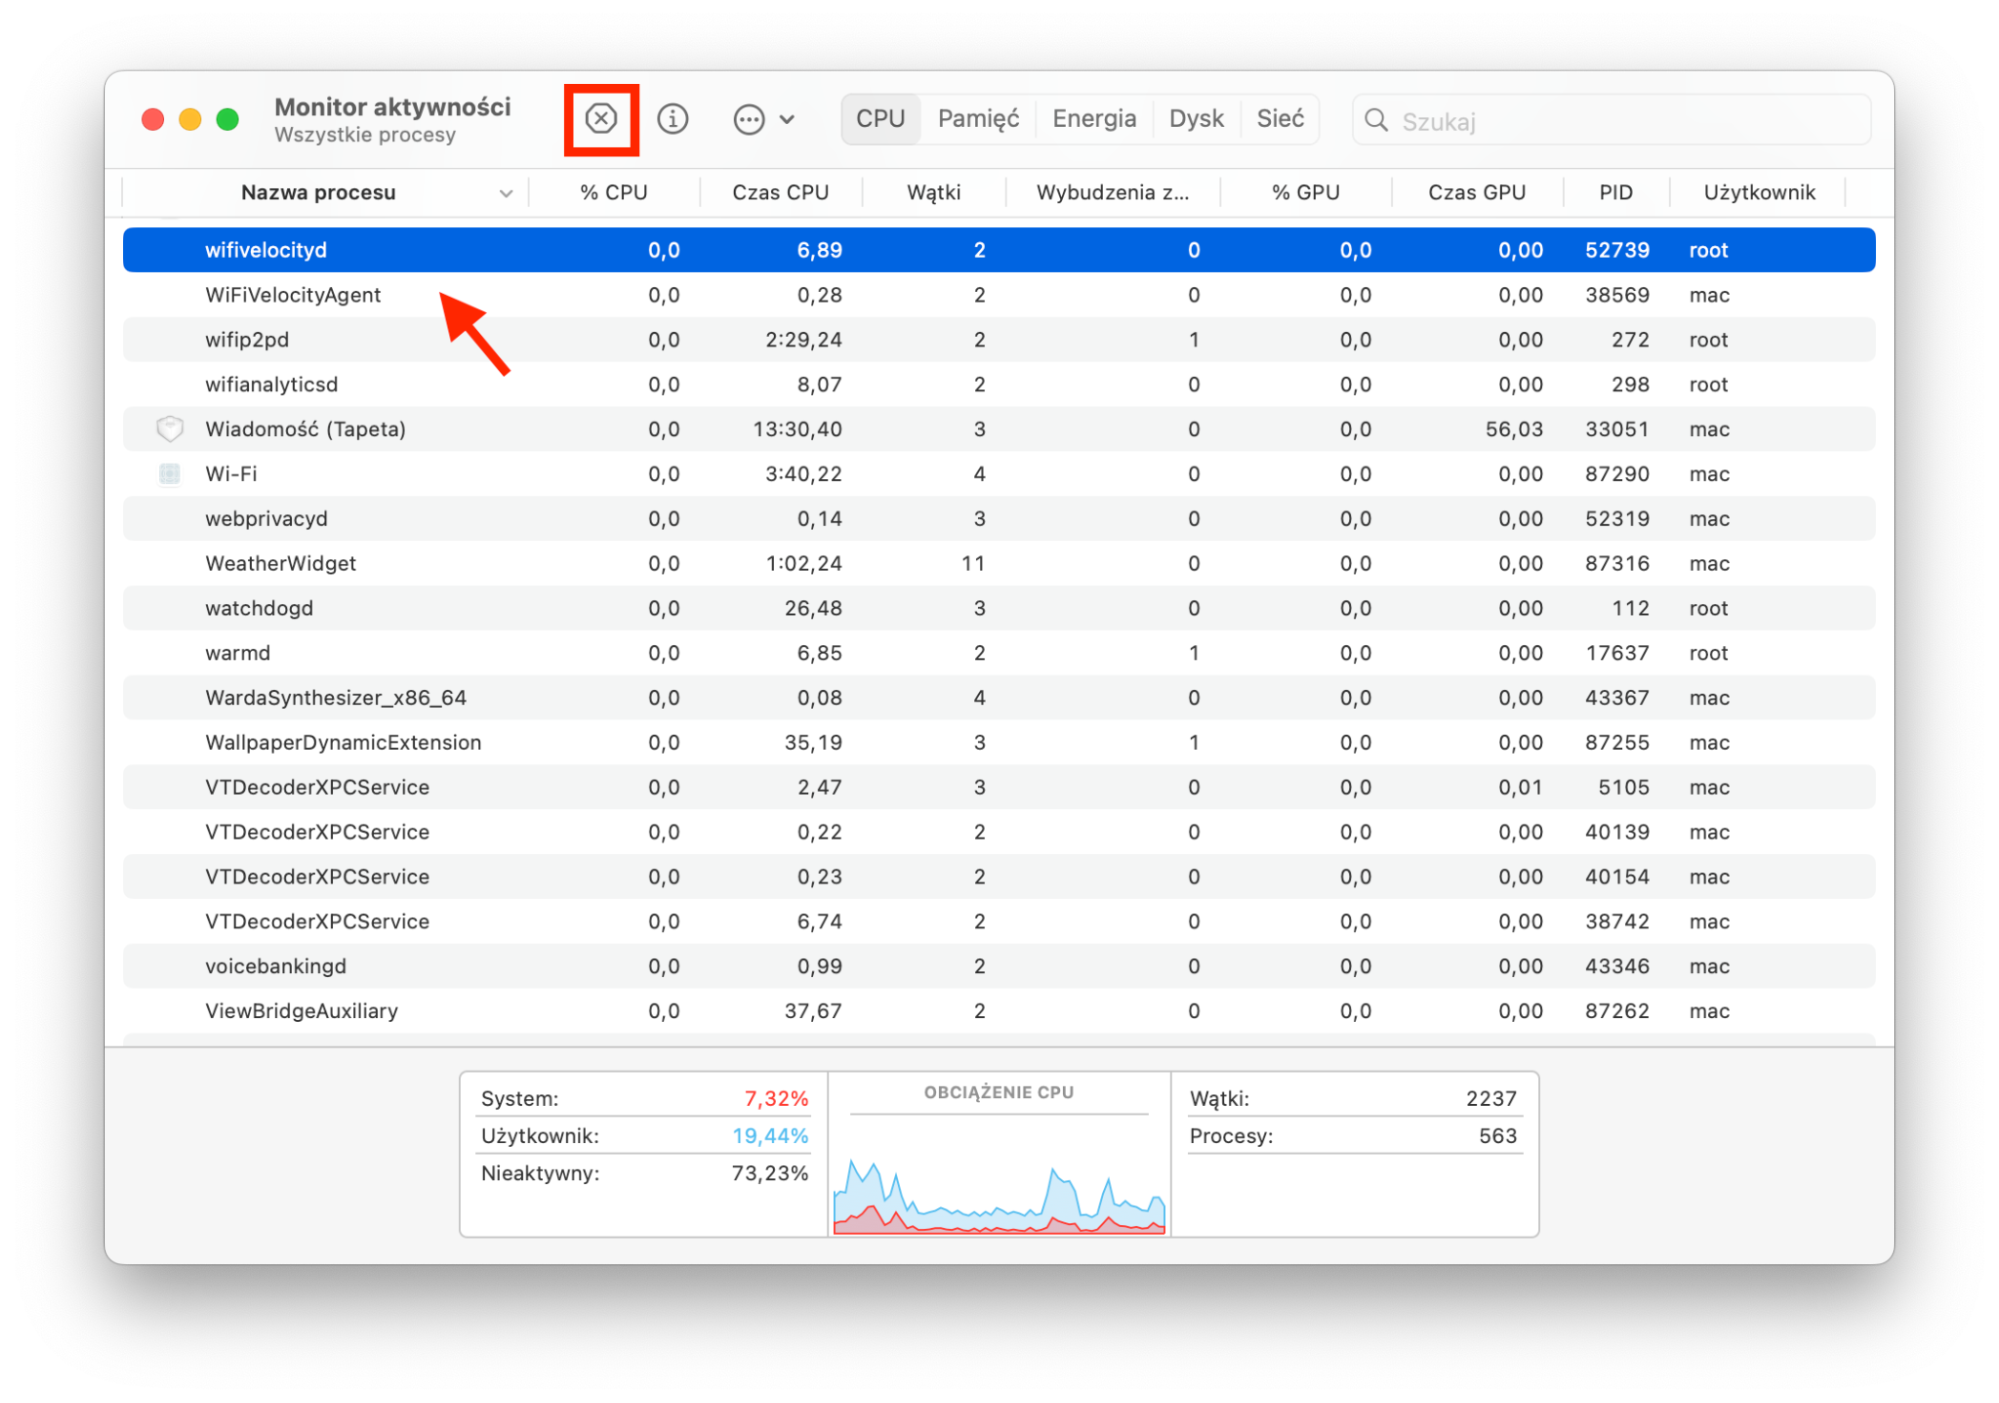Open the more options ellipsis menu
The image size is (1999, 1403).
763,119
